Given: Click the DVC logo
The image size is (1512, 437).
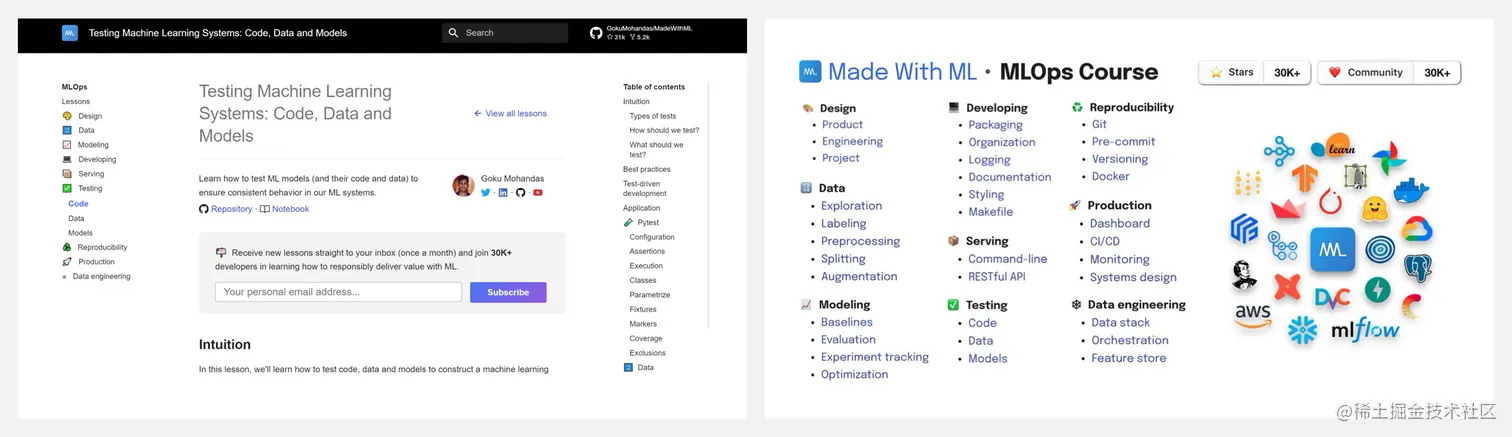Looking at the screenshot, I should pyautogui.click(x=1332, y=297).
